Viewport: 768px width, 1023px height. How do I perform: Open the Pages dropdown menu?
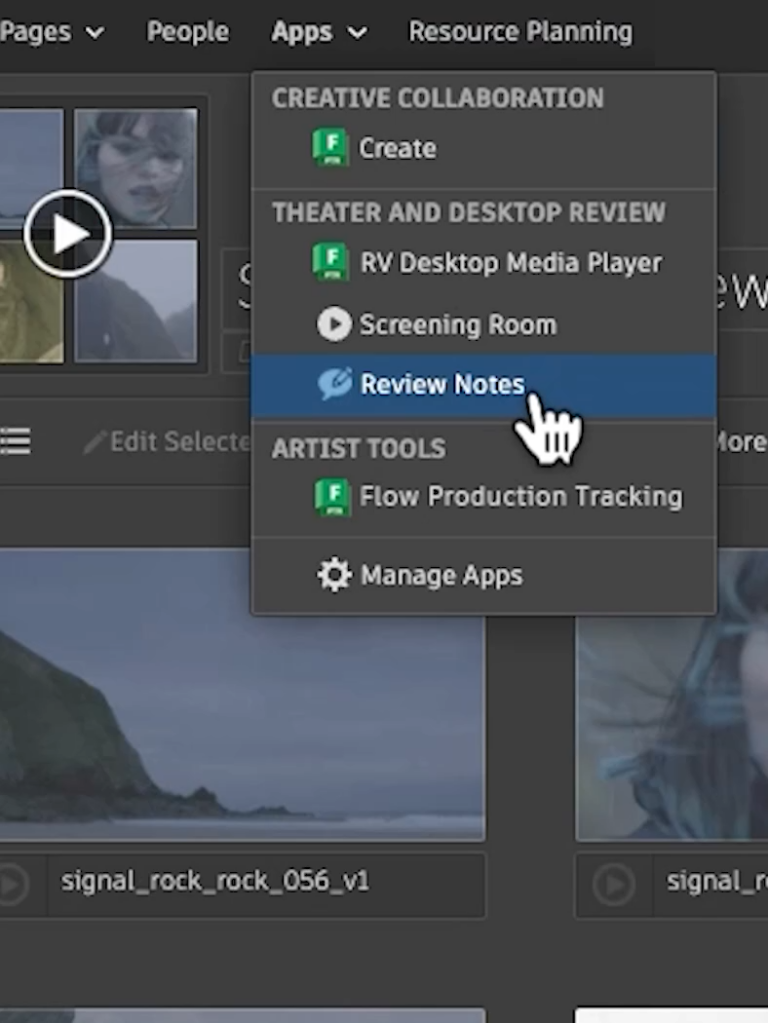tap(51, 31)
